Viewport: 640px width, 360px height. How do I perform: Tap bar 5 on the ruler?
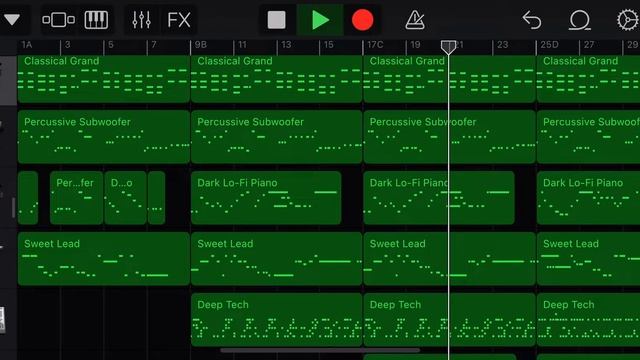(x=111, y=45)
